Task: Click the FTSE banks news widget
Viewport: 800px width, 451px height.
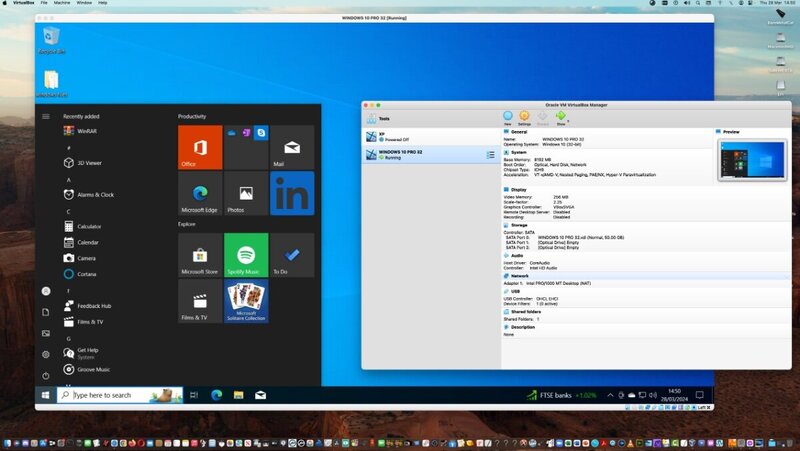Action: (x=561, y=395)
